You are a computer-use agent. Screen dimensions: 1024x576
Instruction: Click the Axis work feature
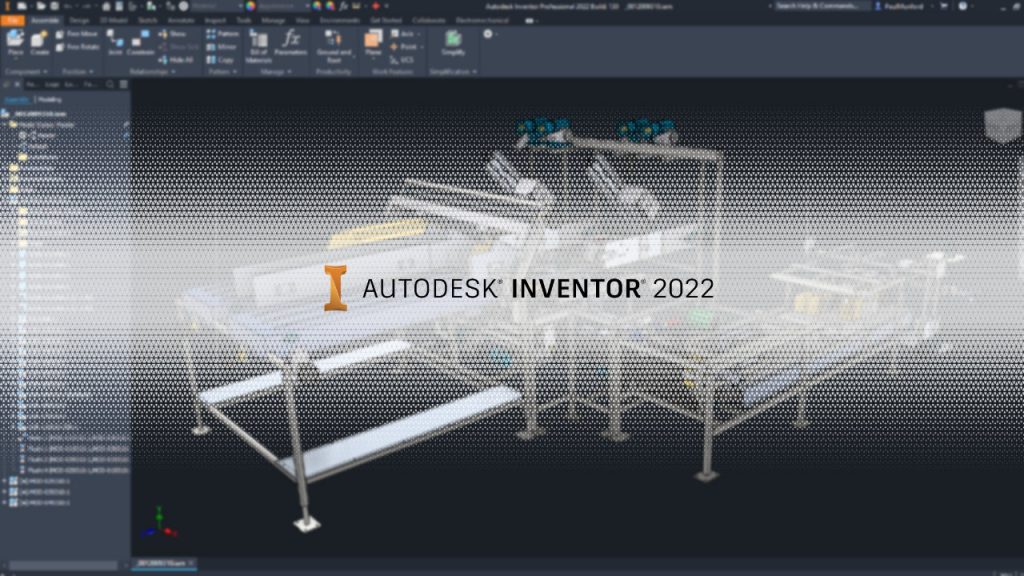click(403, 34)
